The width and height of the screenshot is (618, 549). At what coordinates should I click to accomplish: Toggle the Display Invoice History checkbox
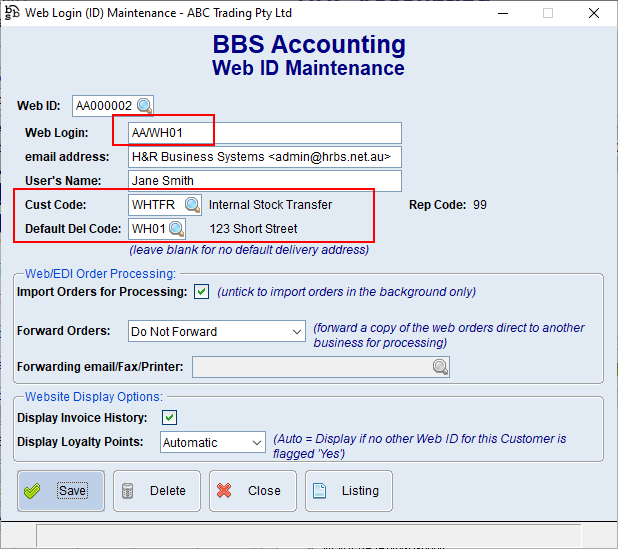170,417
